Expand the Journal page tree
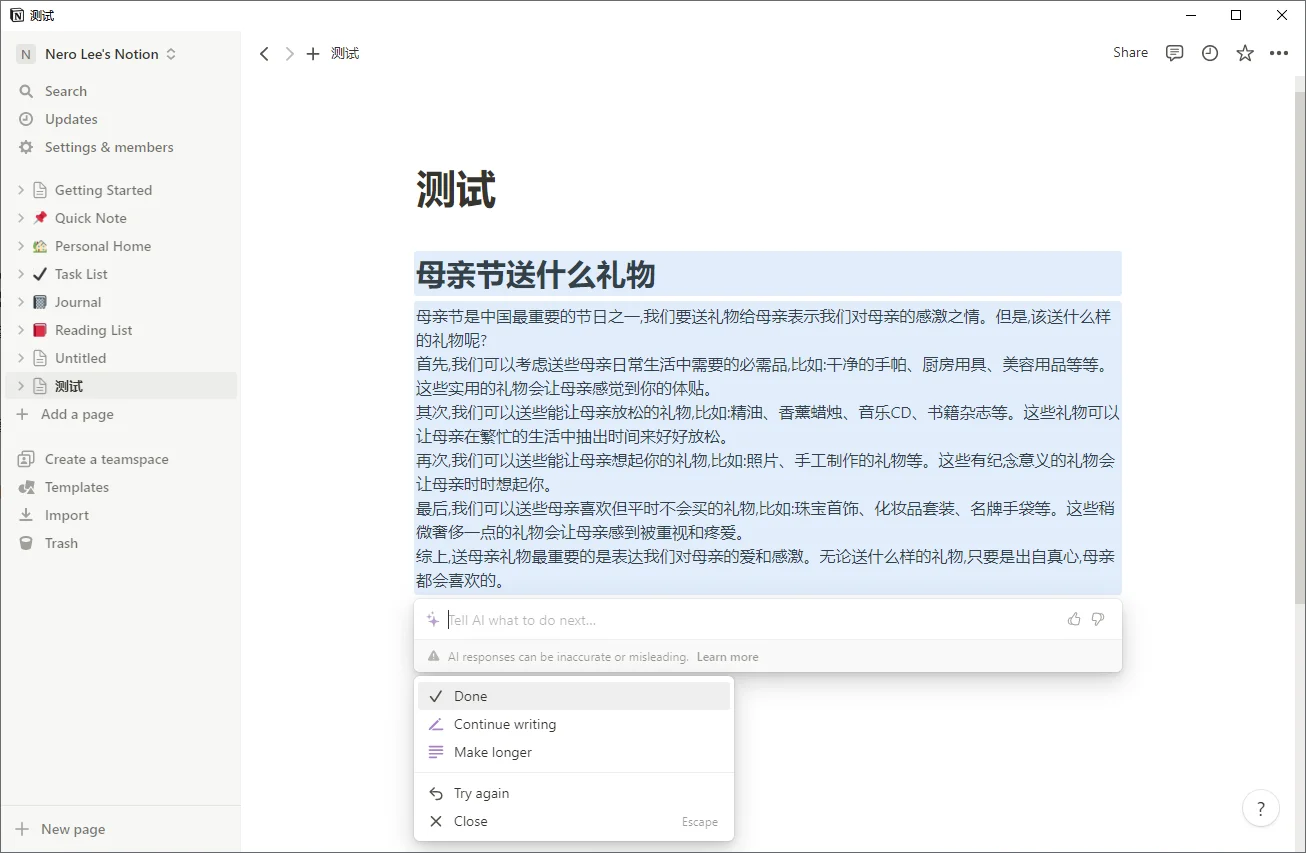The image size is (1306, 853). 20,302
